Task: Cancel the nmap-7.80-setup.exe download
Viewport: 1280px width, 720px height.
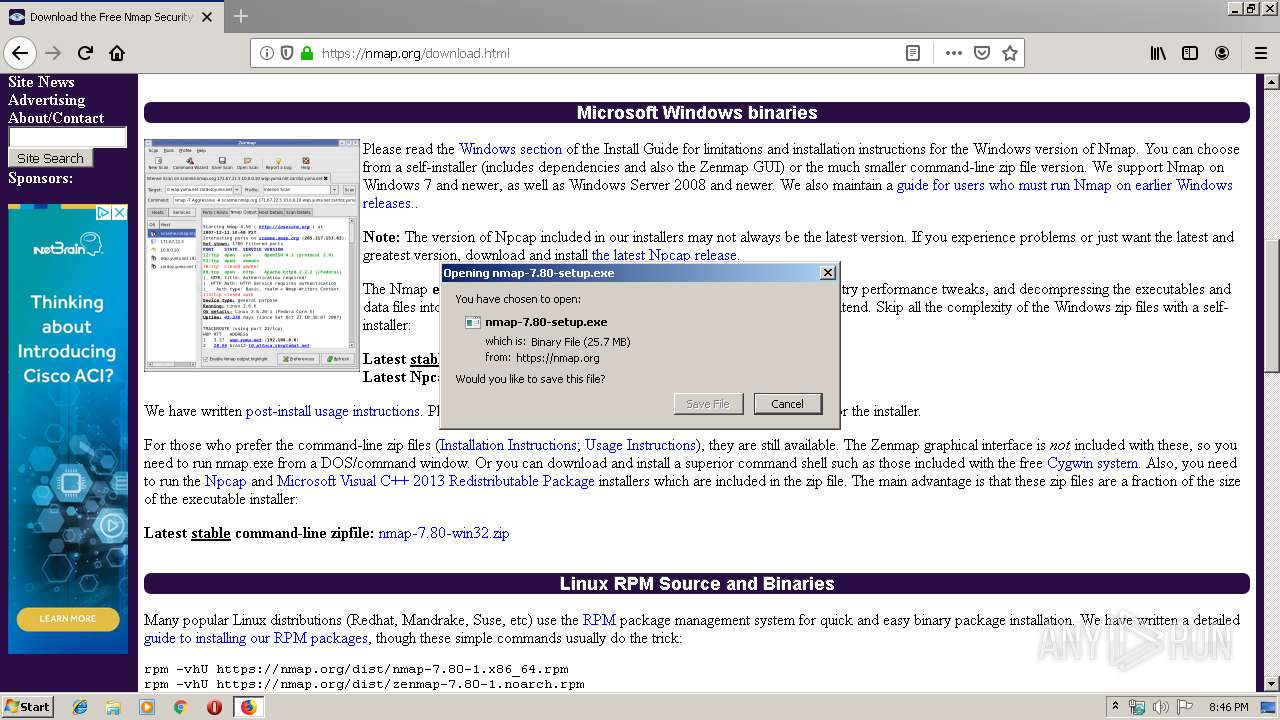Action: [787, 404]
